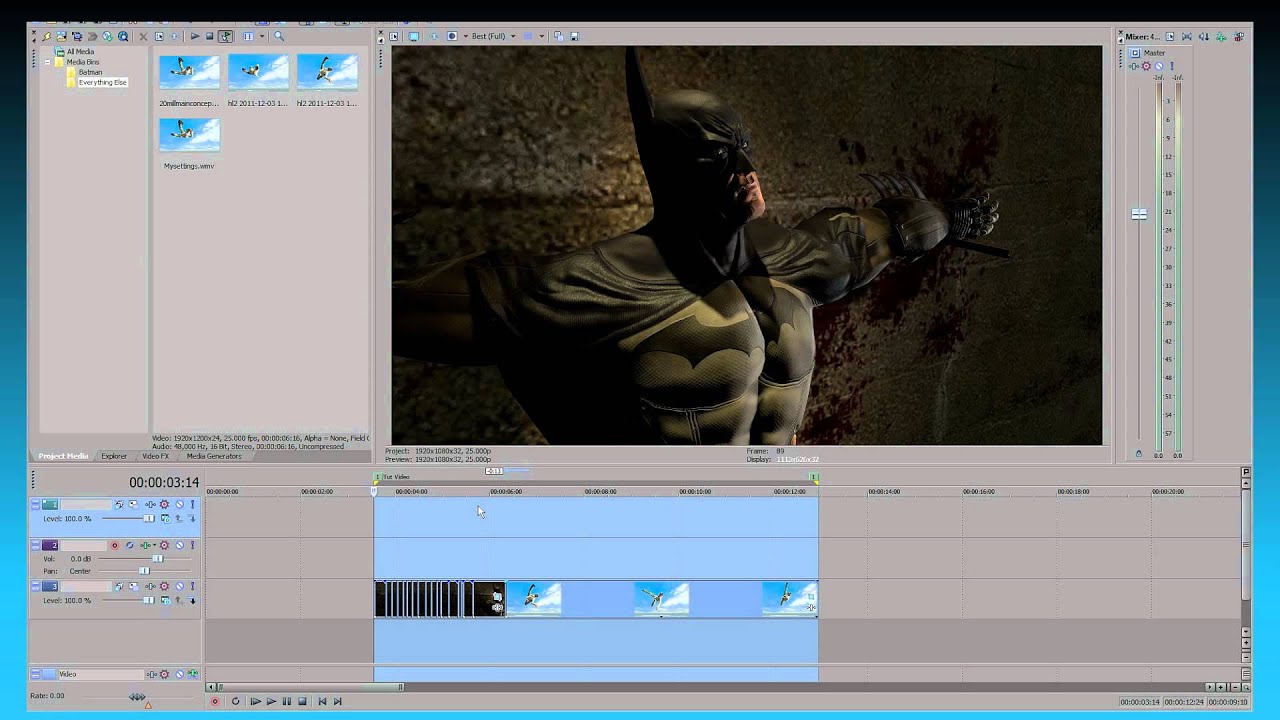
Task: Click the timecode display 00:00:03:14
Action: [x=164, y=482]
